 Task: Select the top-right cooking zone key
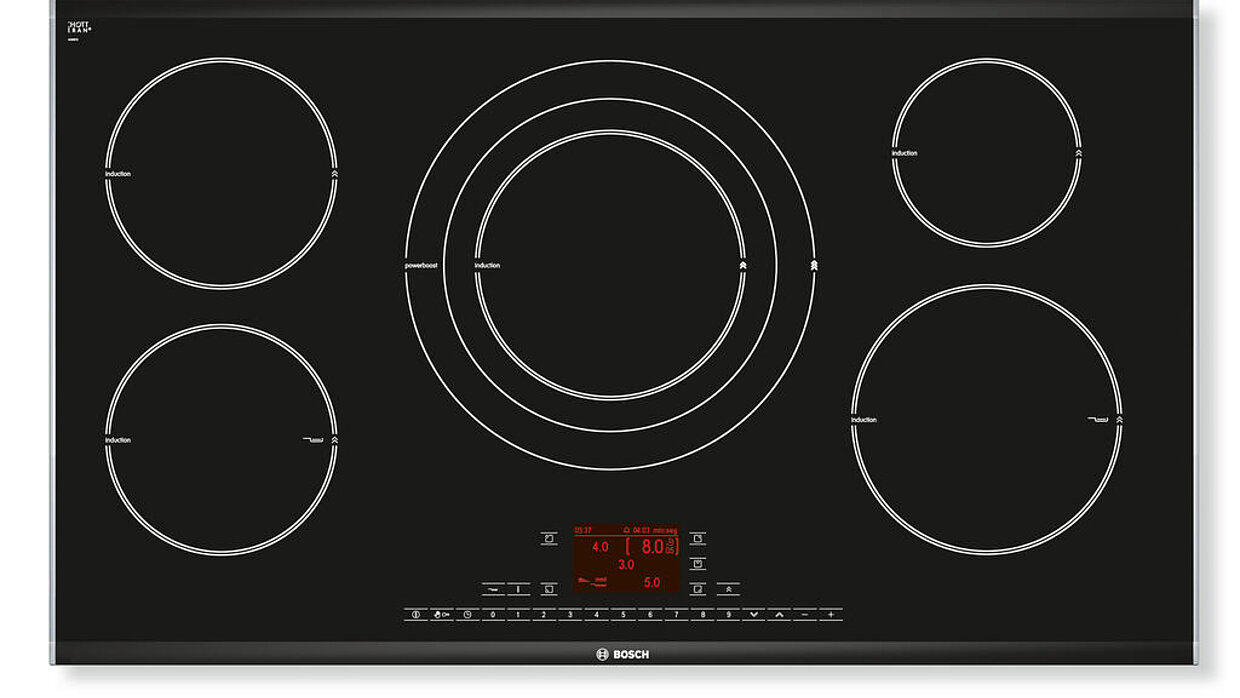point(698,538)
